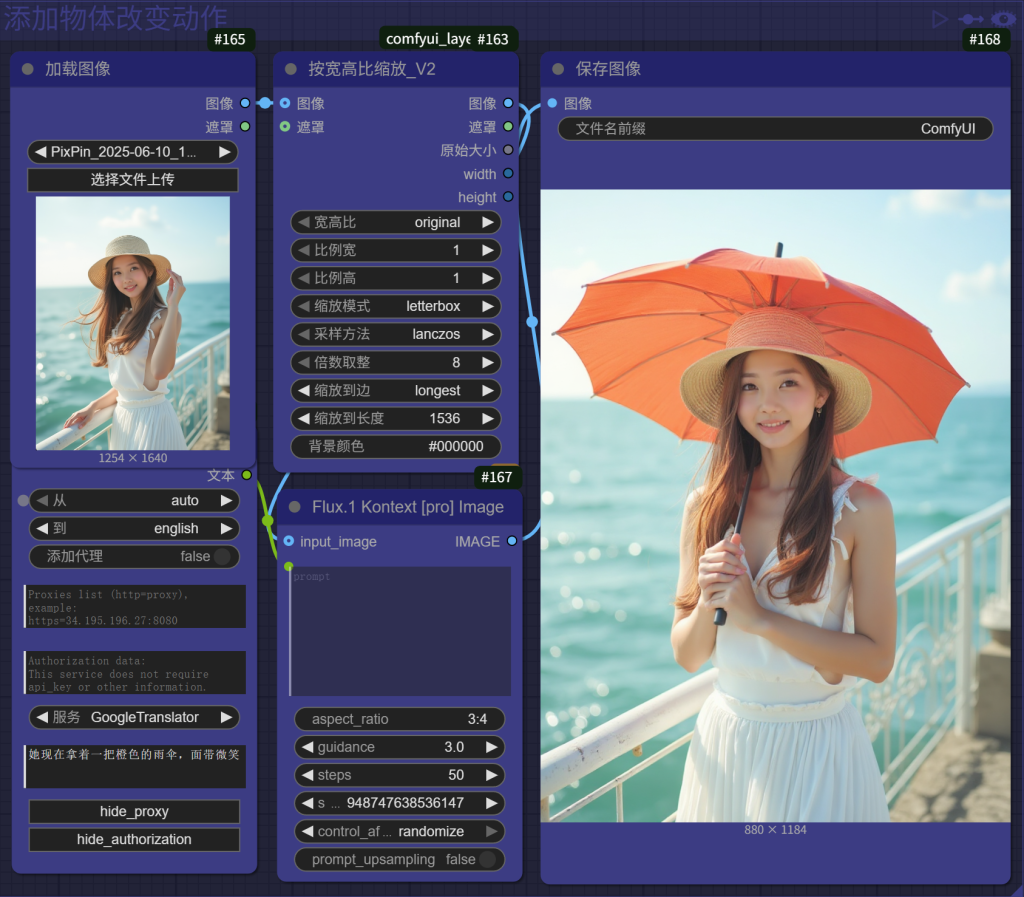Click the 原始大小 output port

click(508, 150)
